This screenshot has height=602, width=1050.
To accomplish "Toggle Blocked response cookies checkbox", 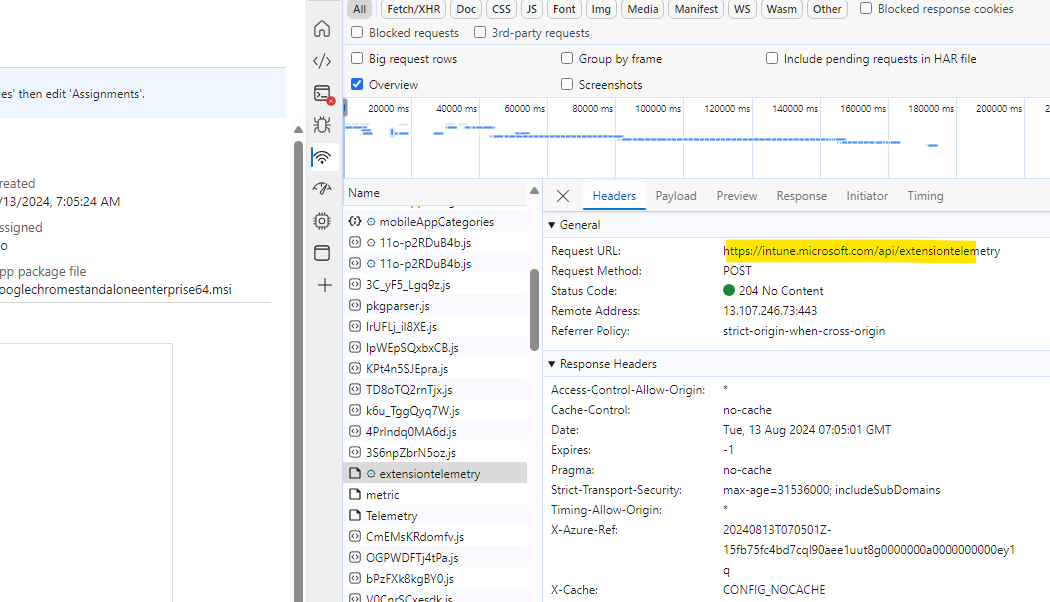I will pyautogui.click(x=866, y=8).
